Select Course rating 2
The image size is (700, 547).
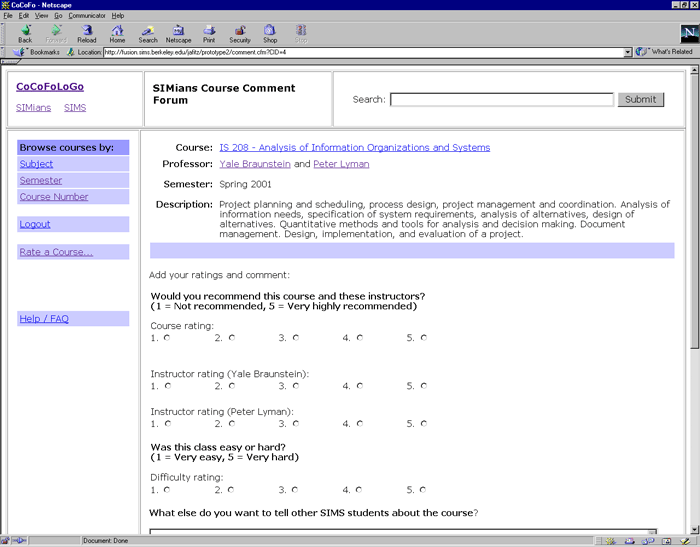pos(232,338)
